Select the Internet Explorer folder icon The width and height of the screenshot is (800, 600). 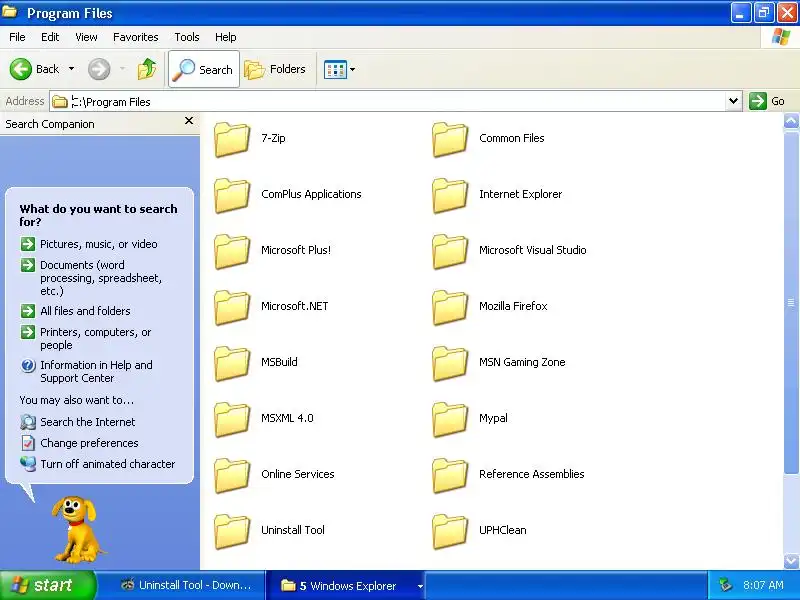point(450,195)
